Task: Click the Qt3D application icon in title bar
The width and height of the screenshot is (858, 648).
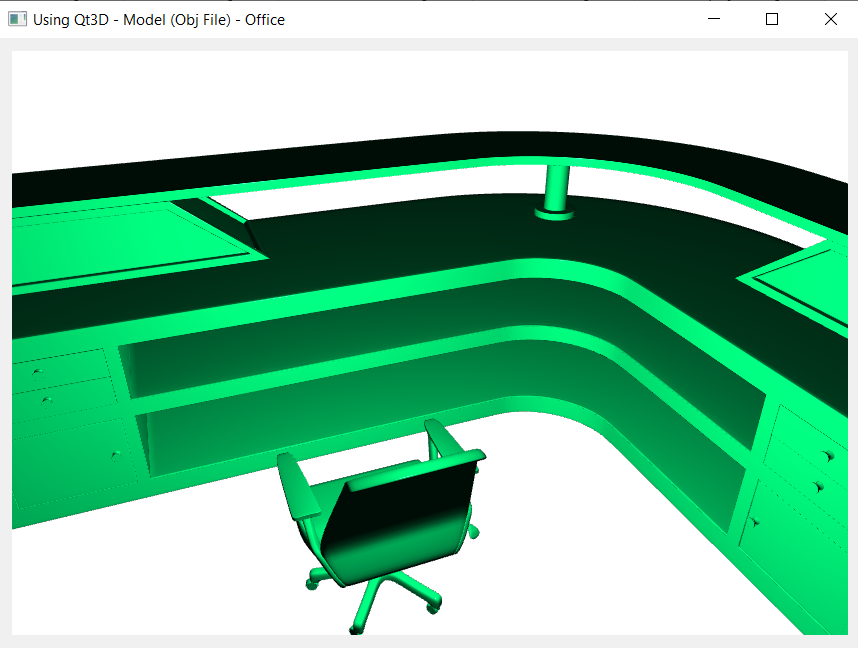Action: pos(16,18)
